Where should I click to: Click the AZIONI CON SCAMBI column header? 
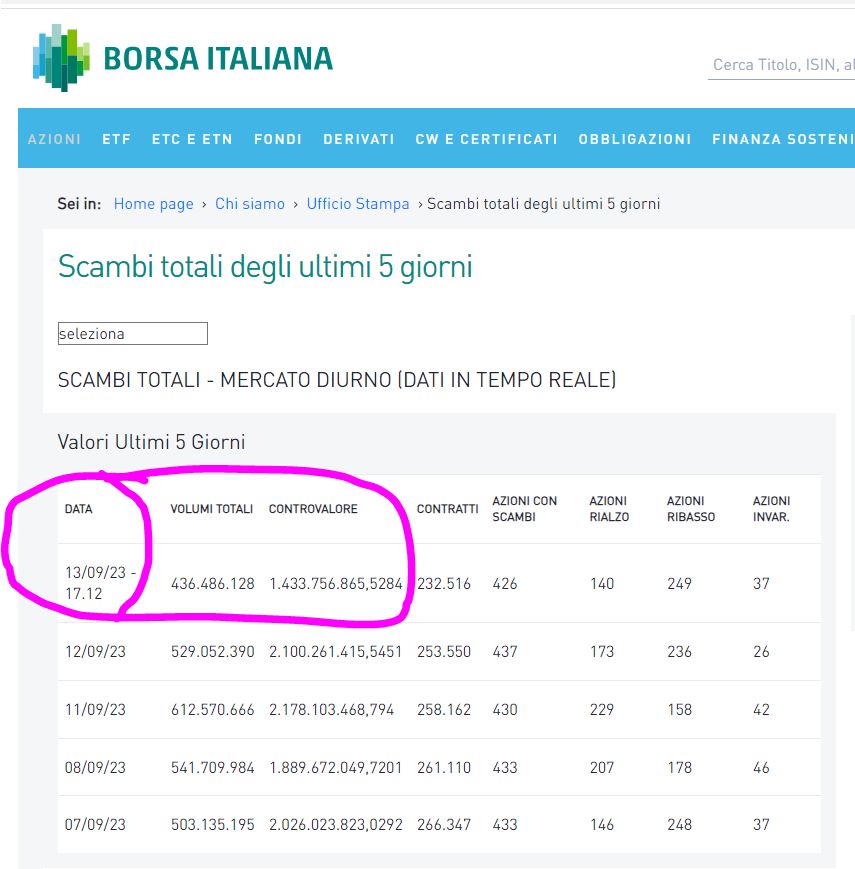[524, 509]
